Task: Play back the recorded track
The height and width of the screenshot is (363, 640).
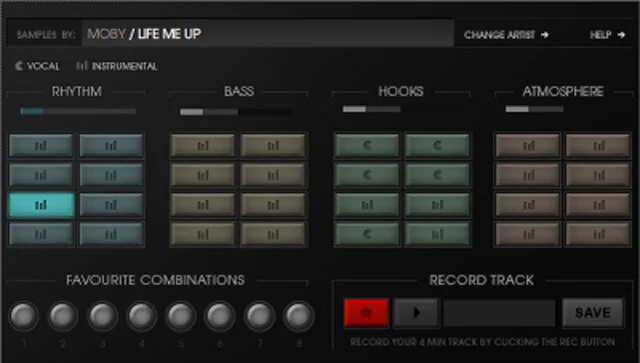Action: point(416,313)
